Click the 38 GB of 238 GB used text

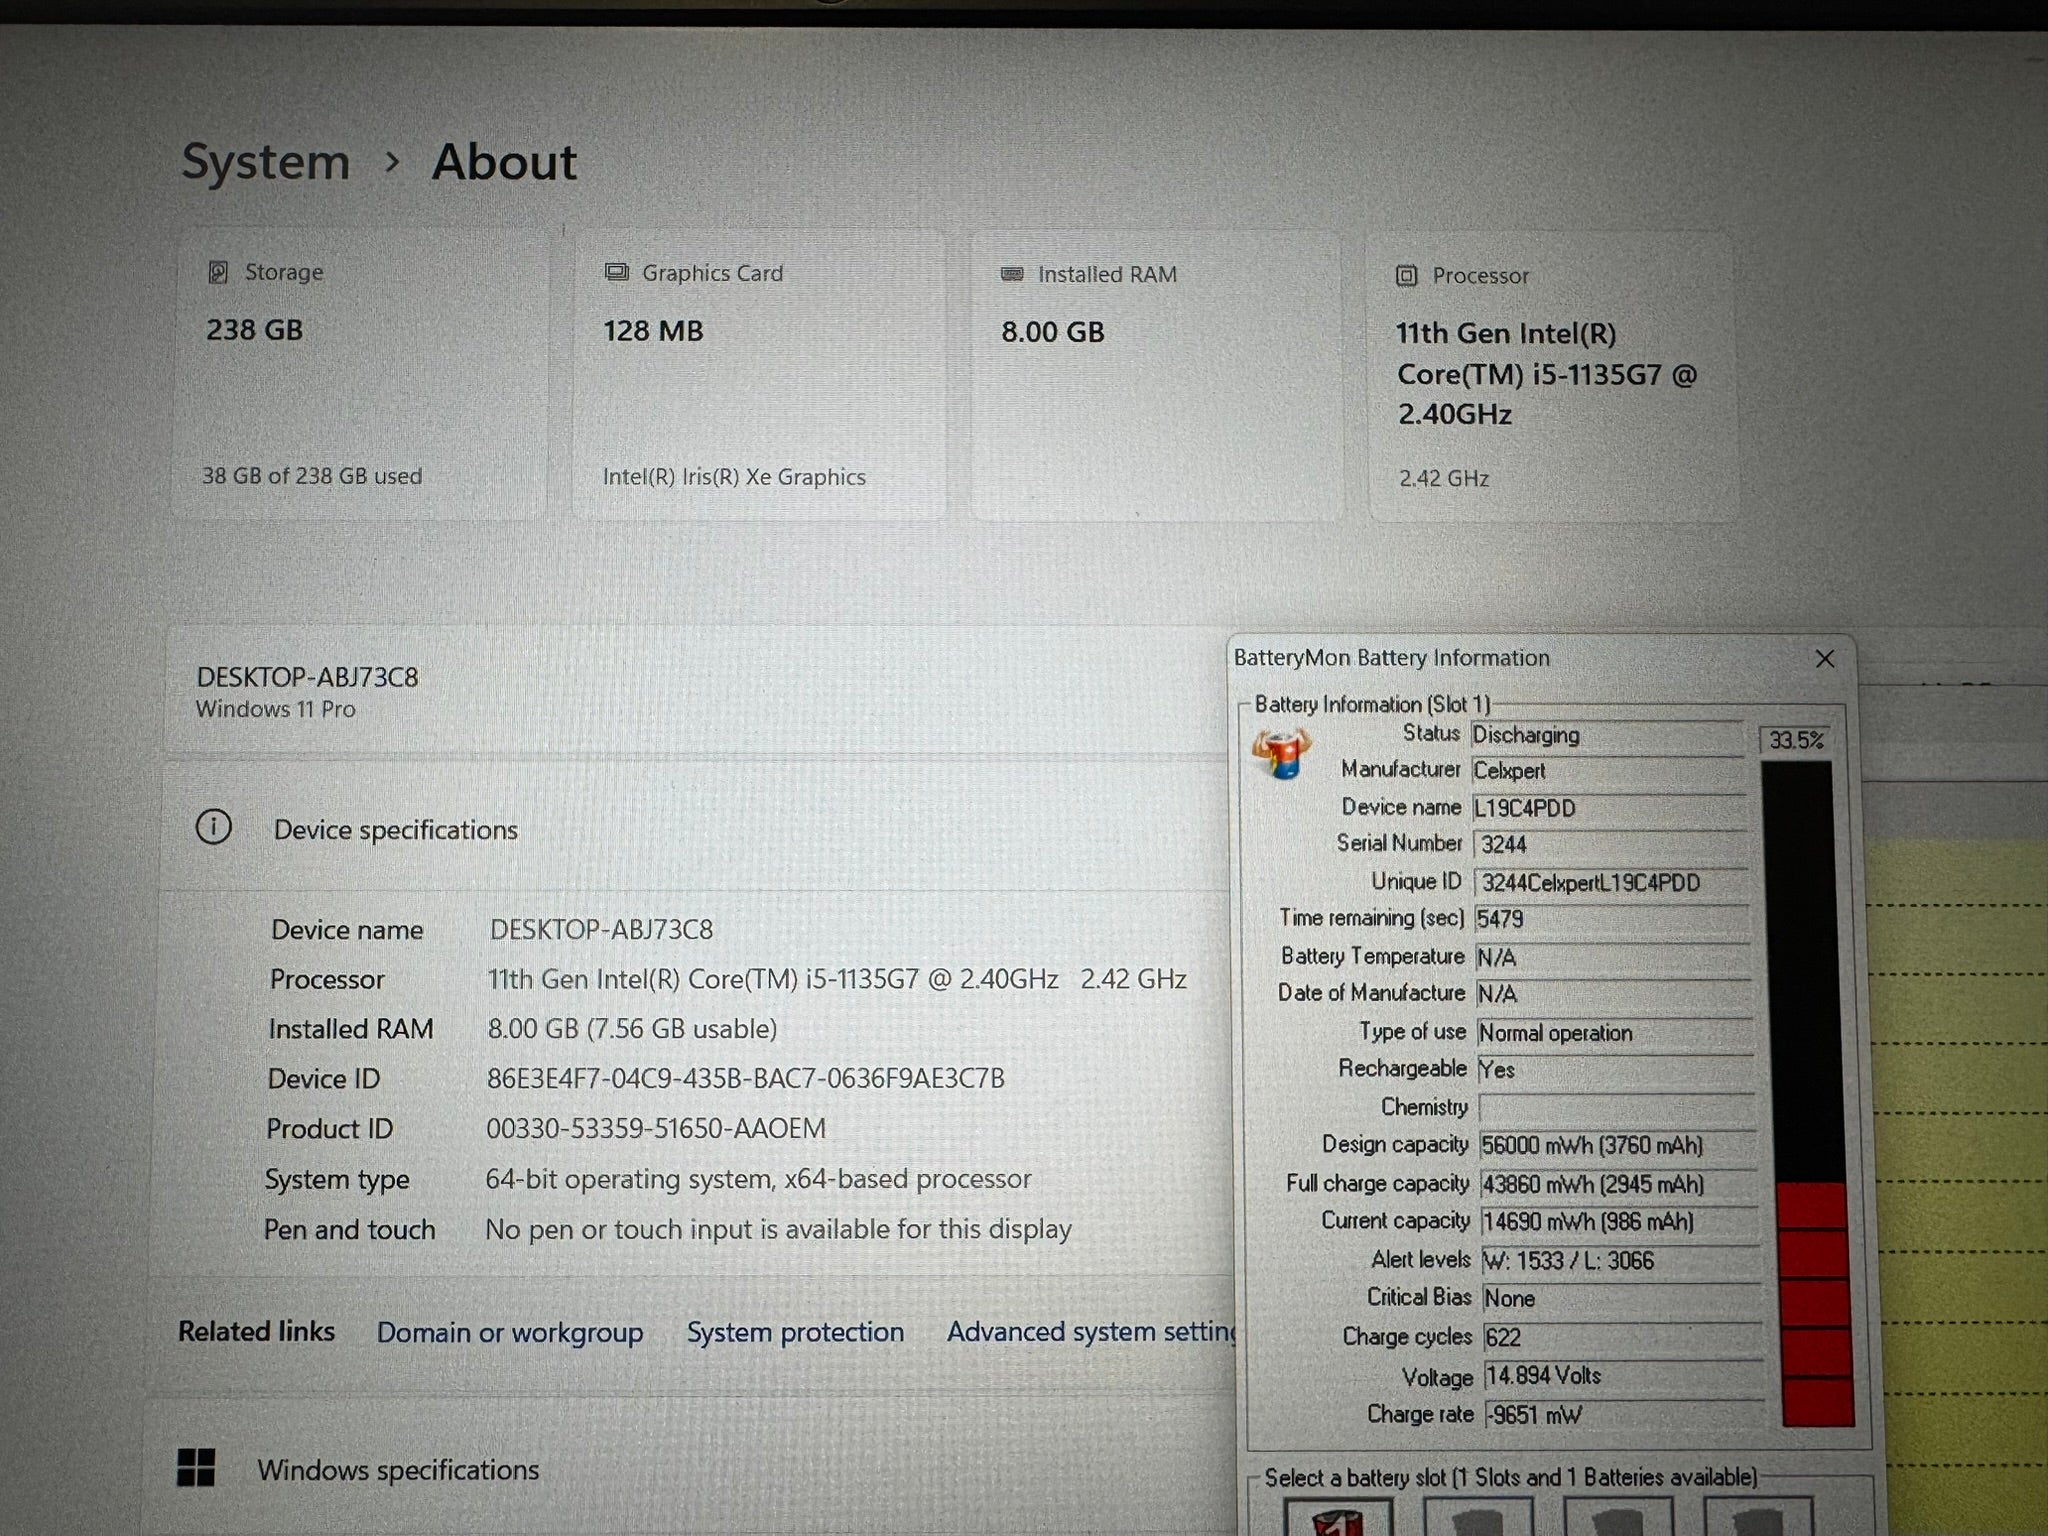click(312, 476)
